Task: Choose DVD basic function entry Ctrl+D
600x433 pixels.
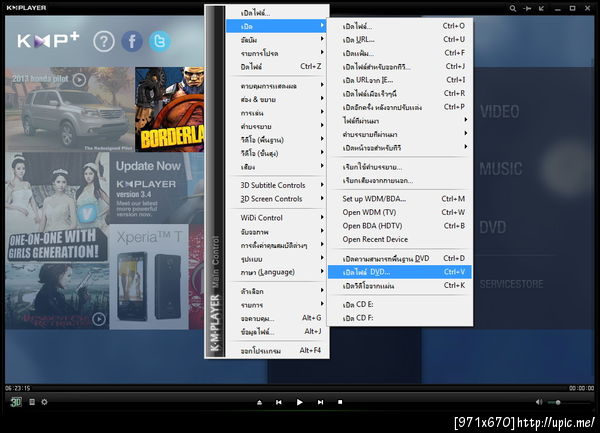Action: pyautogui.click(x=399, y=259)
